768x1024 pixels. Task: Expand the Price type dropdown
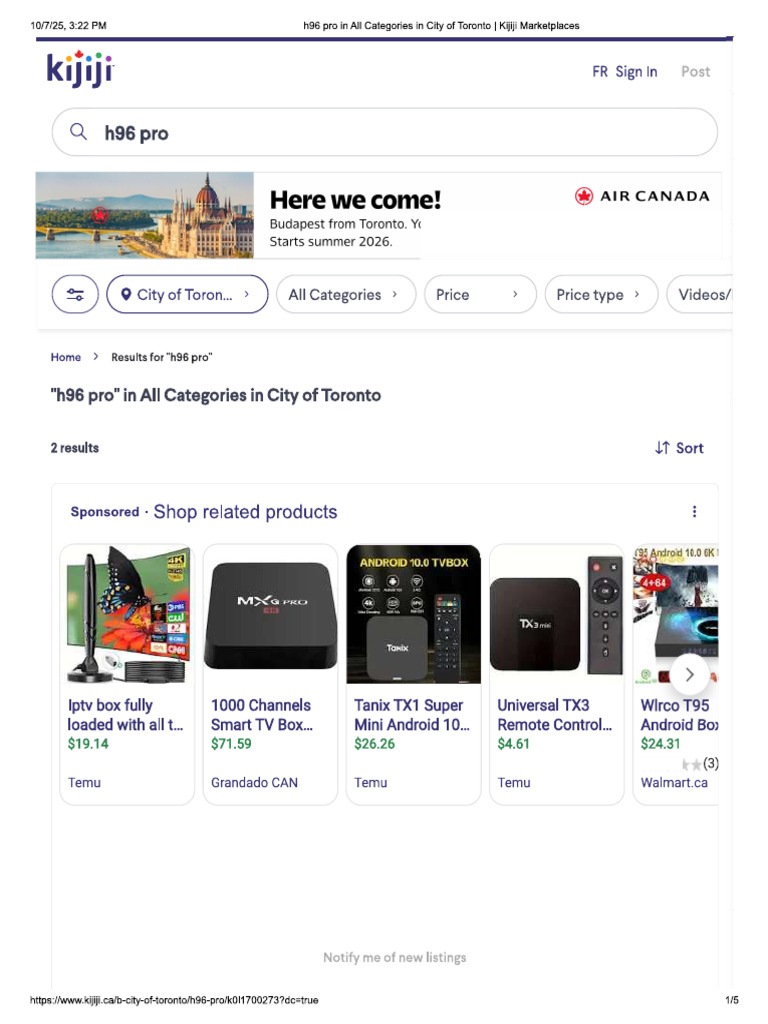[601, 295]
